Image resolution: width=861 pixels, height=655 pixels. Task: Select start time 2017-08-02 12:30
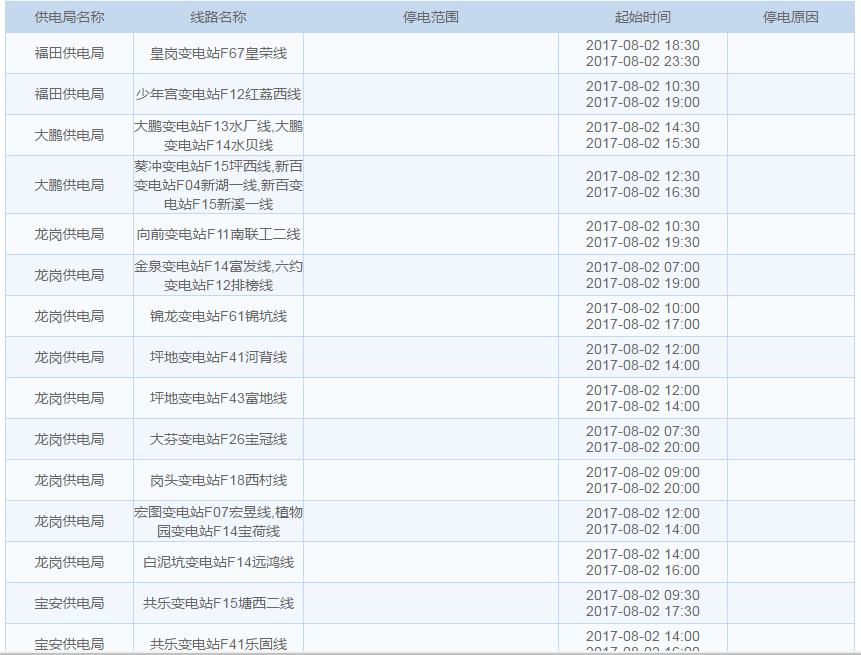(643, 176)
